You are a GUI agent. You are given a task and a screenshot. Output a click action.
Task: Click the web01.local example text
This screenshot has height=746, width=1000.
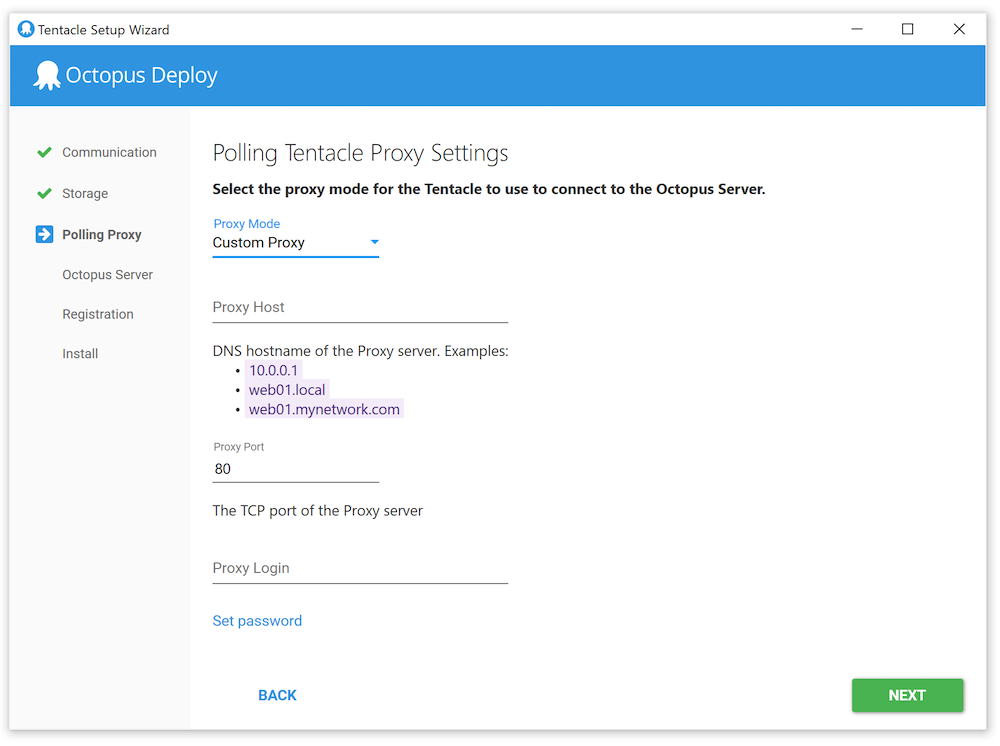pyautogui.click(x=287, y=390)
